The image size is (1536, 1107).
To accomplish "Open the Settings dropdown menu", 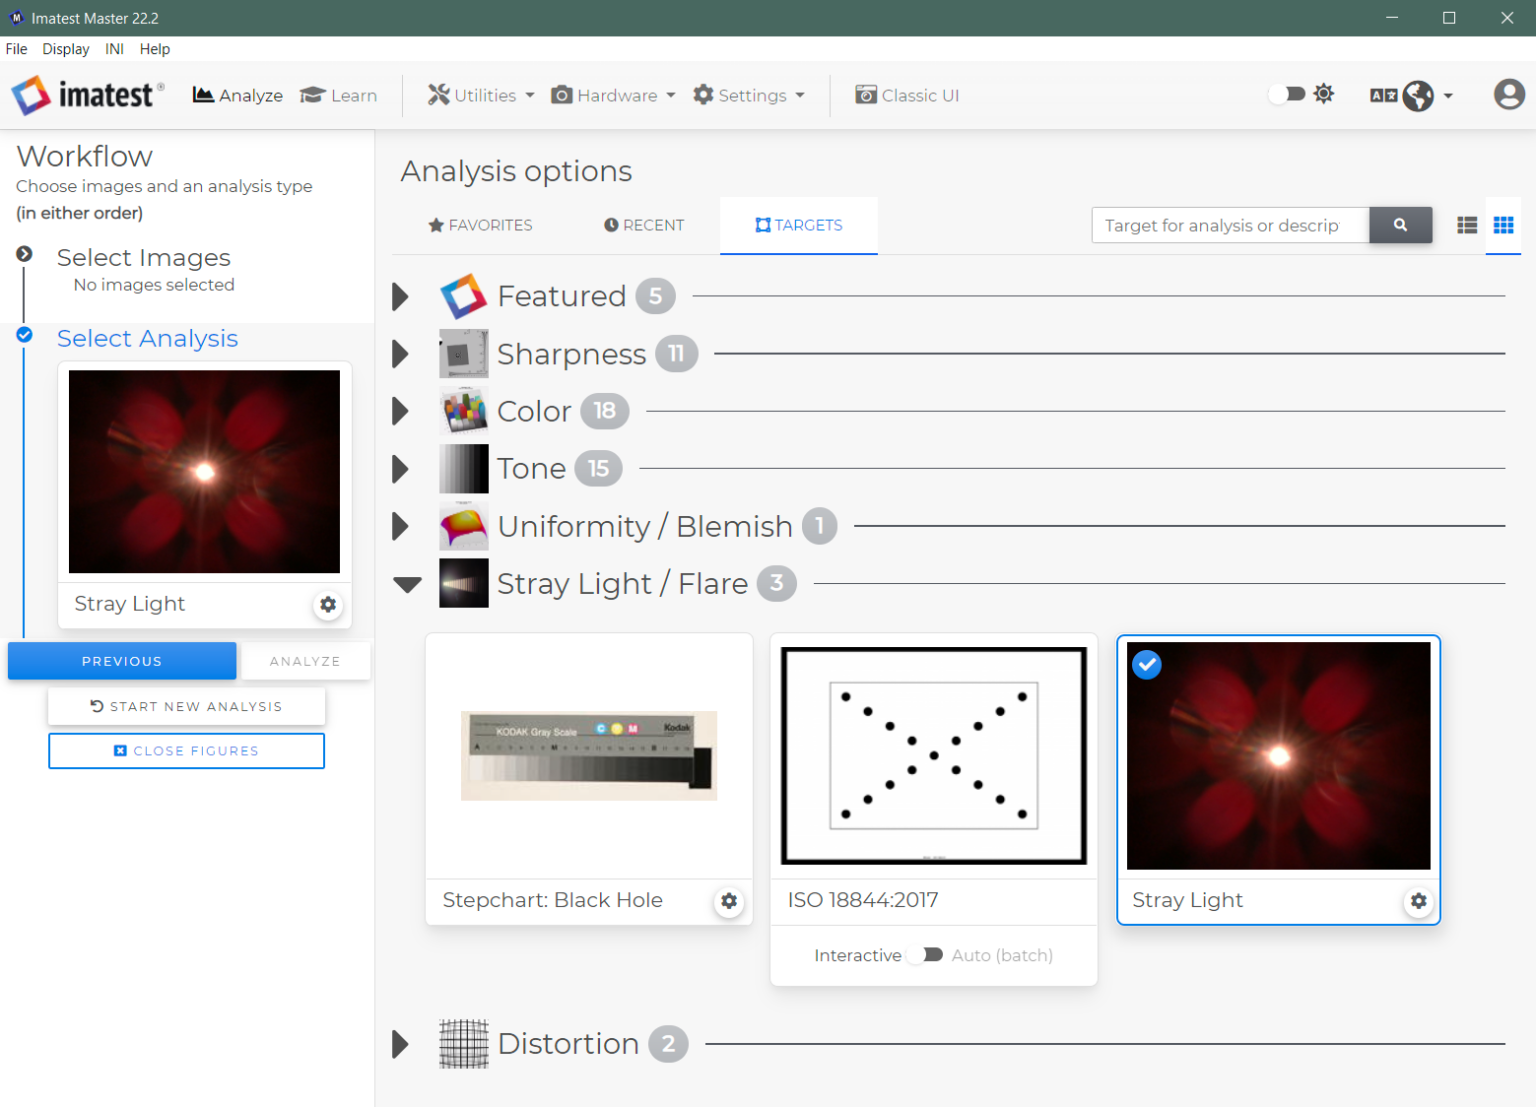I will click(x=749, y=95).
